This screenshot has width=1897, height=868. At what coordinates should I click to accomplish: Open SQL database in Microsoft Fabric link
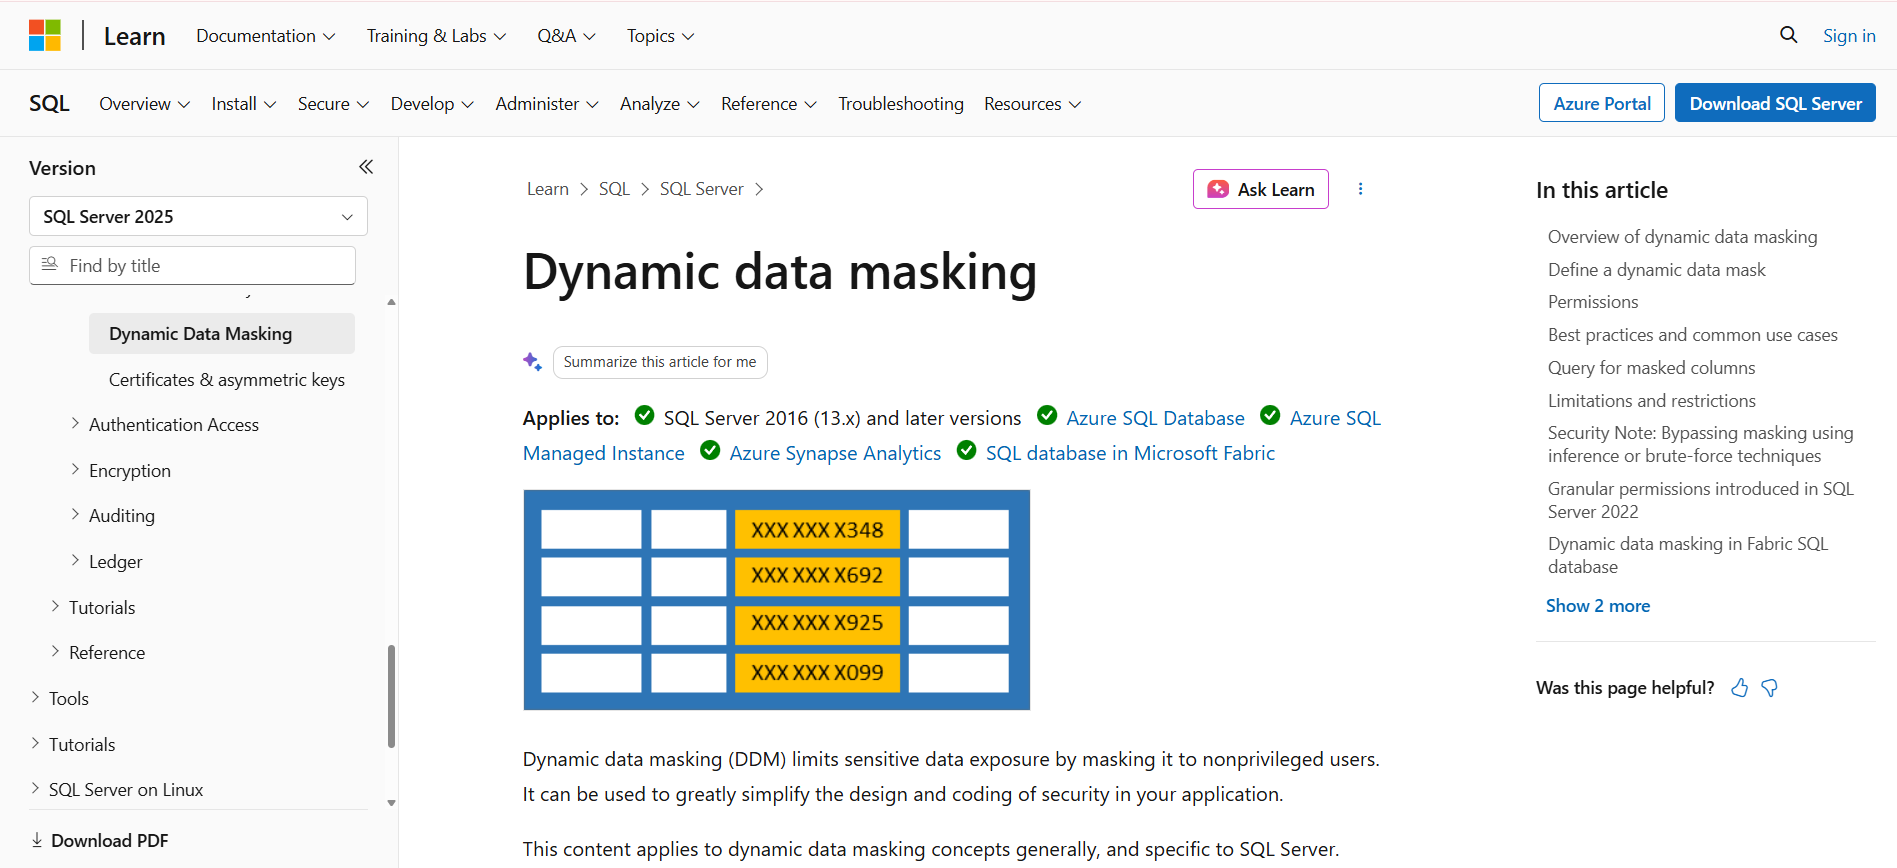tap(1130, 453)
